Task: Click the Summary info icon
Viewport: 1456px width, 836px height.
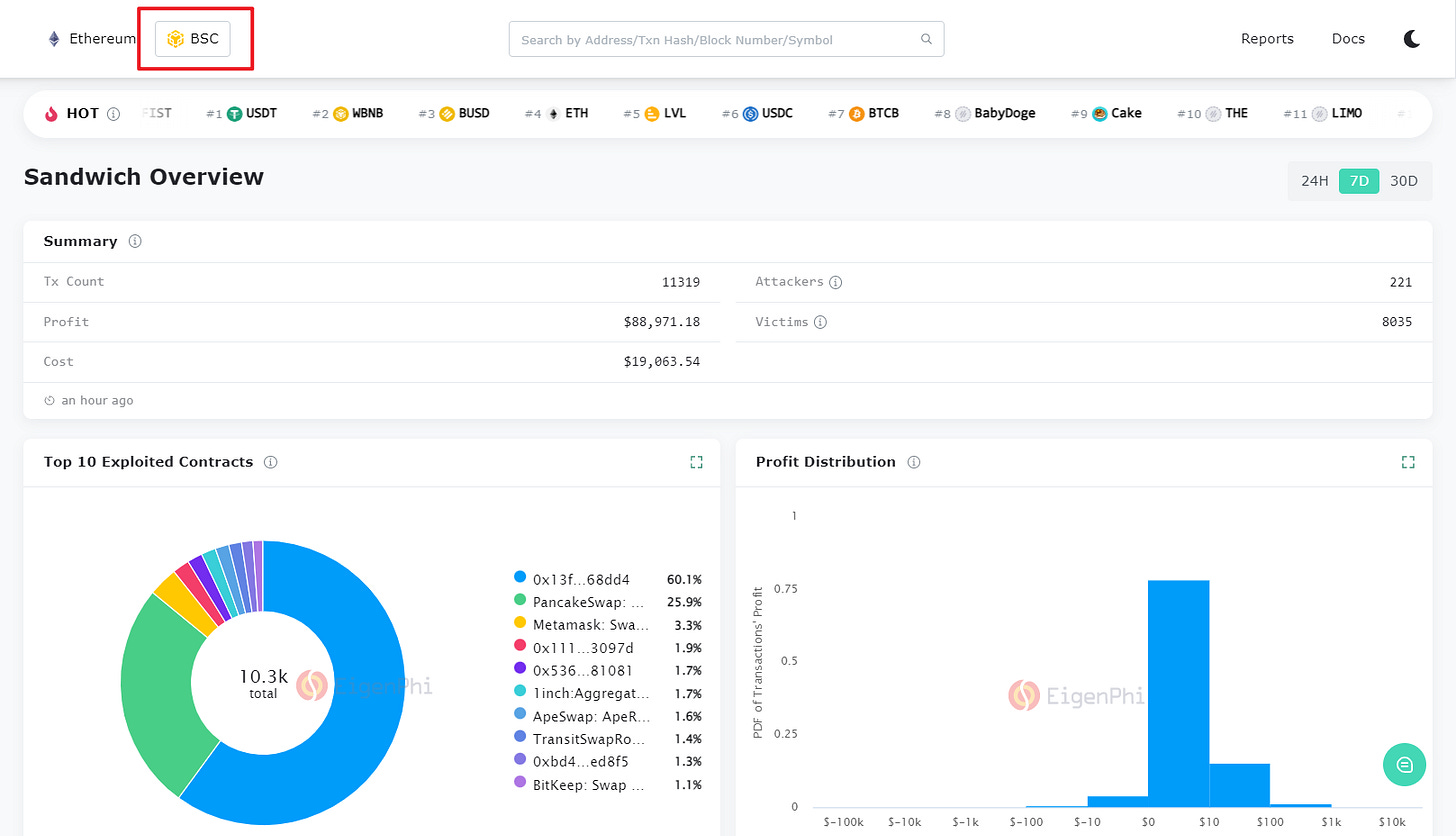Action: pos(135,242)
